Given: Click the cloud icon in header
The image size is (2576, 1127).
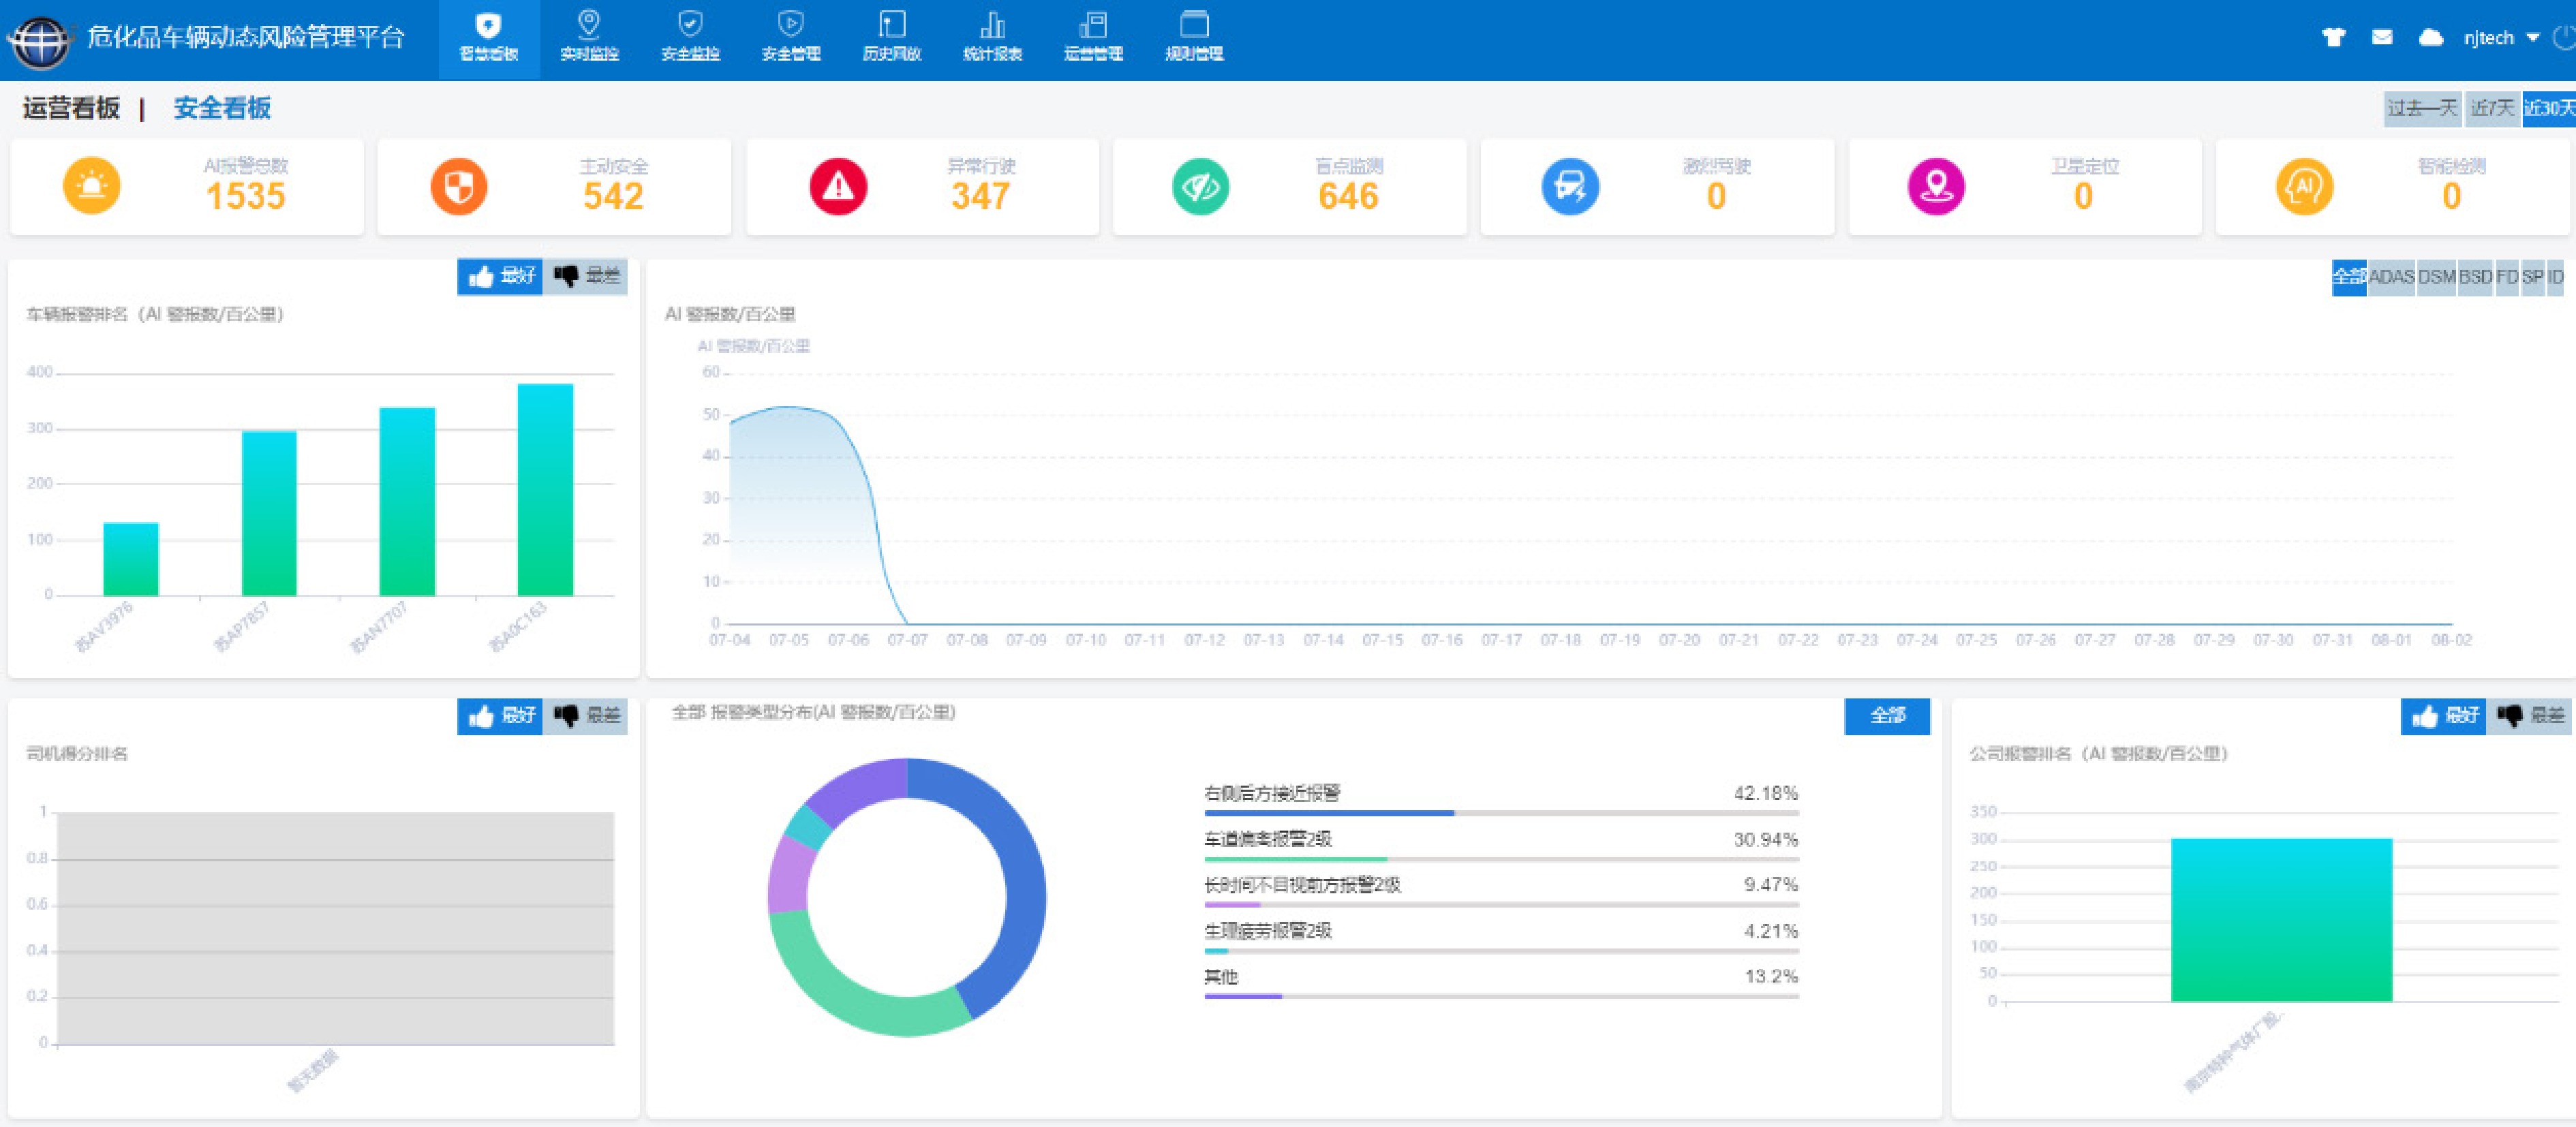Looking at the screenshot, I should coord(2431,38).
